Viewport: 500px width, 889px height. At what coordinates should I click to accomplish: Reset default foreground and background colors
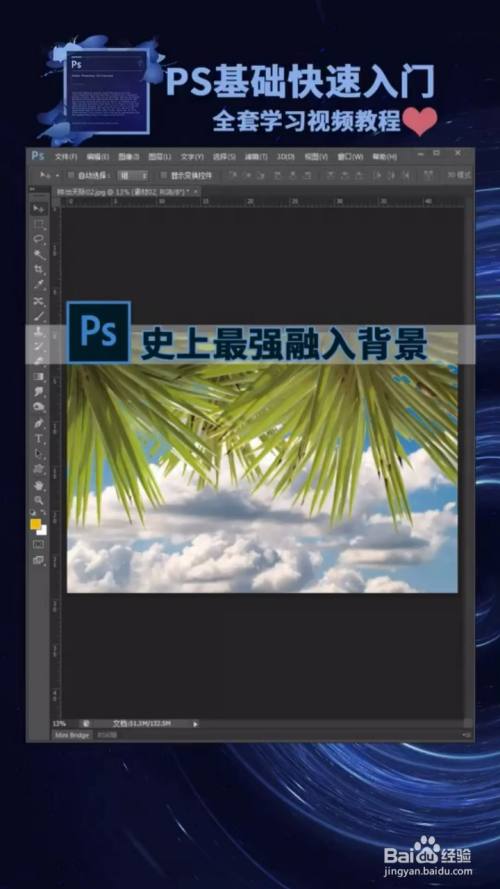click(33, 514)
